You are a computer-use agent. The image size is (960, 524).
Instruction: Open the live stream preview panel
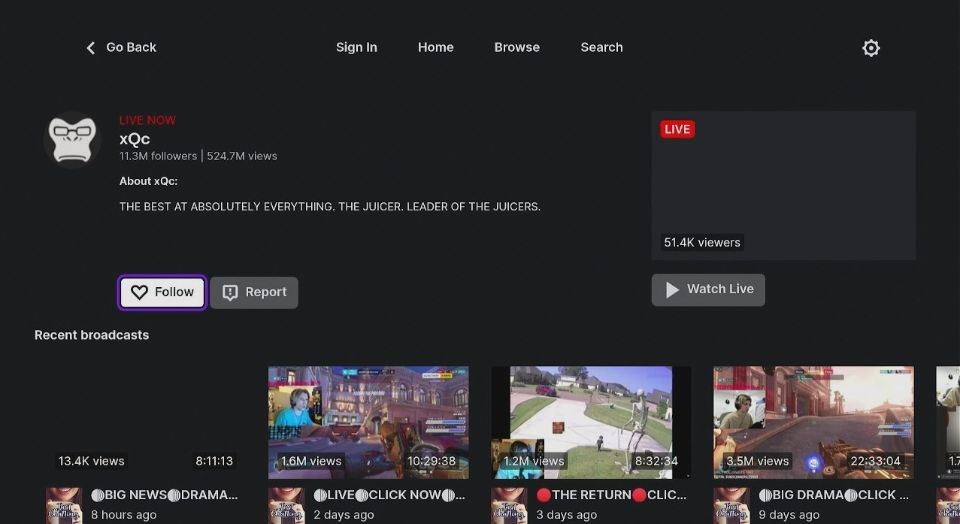(x=784, y=185)
